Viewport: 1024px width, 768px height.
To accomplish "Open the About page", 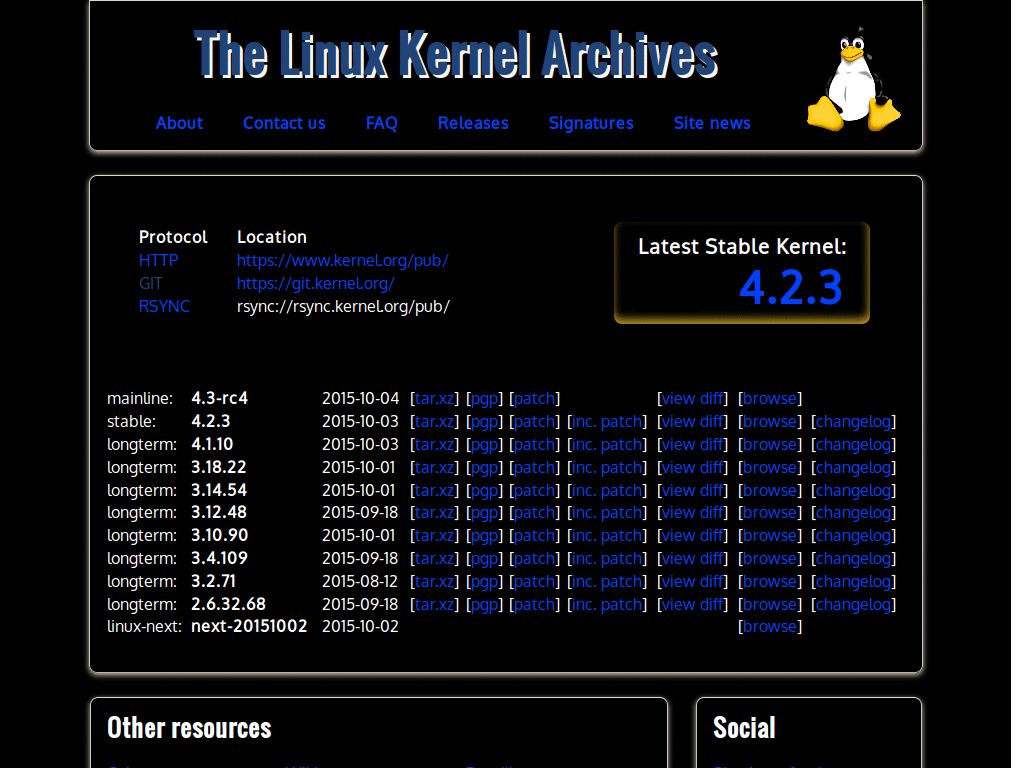I will tap(179, 123).
